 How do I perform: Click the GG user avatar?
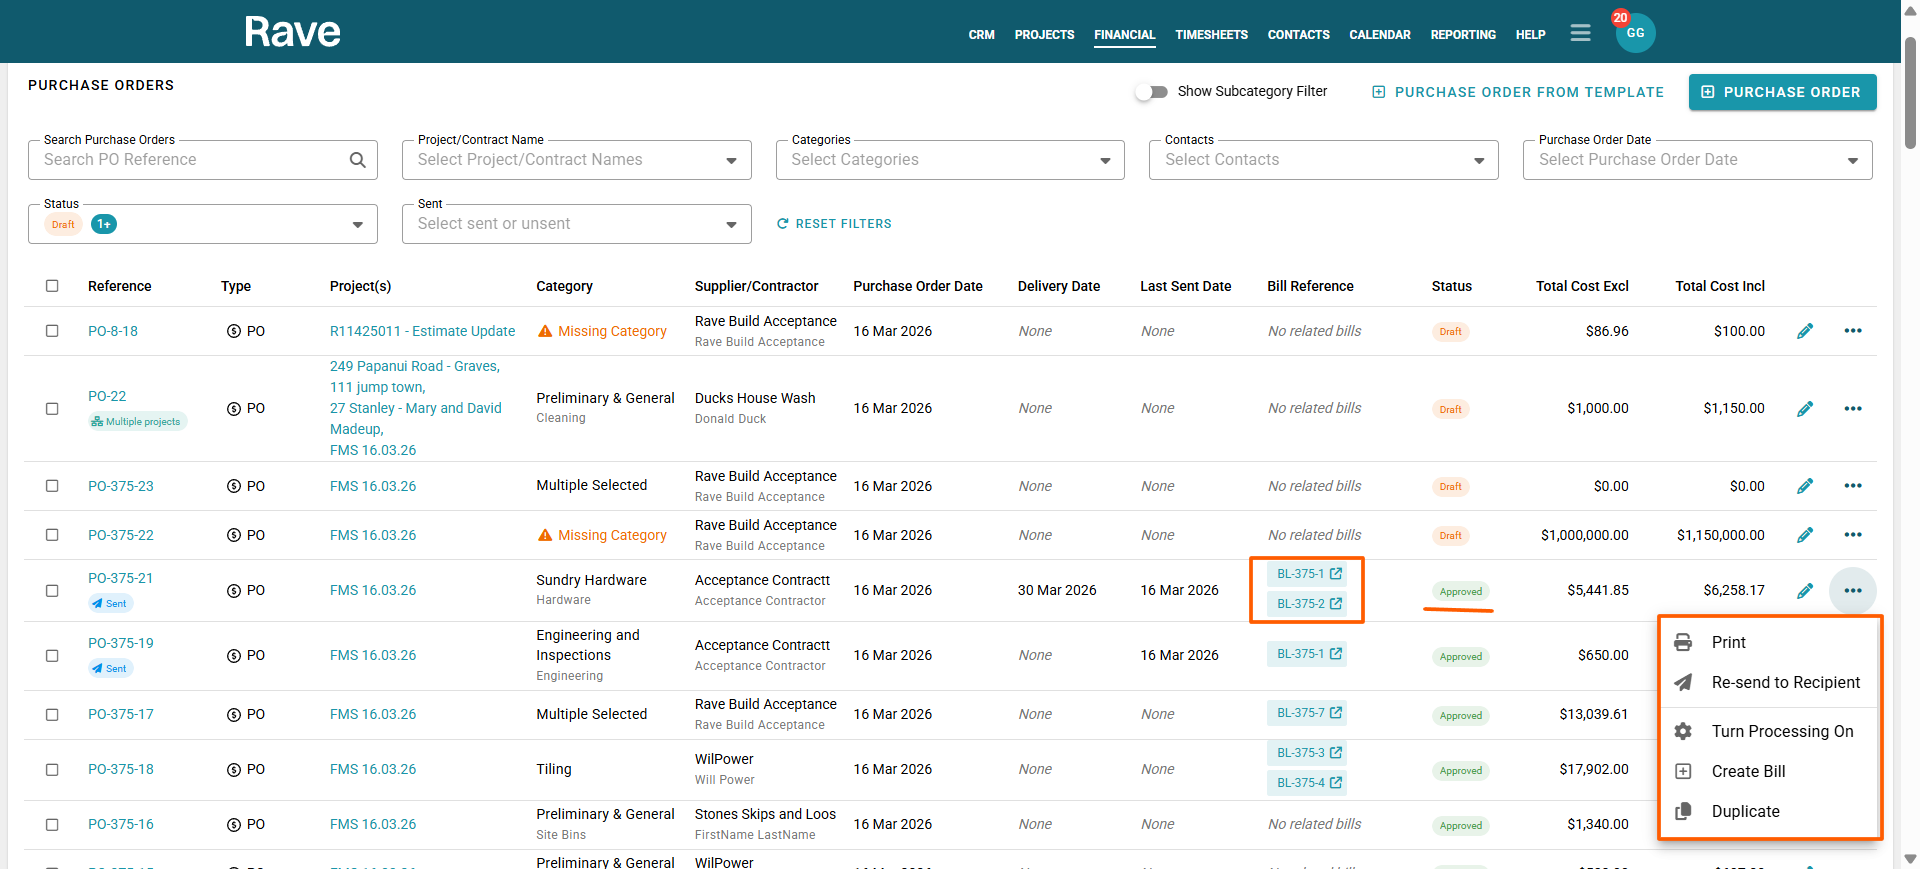pos(1635,33)
